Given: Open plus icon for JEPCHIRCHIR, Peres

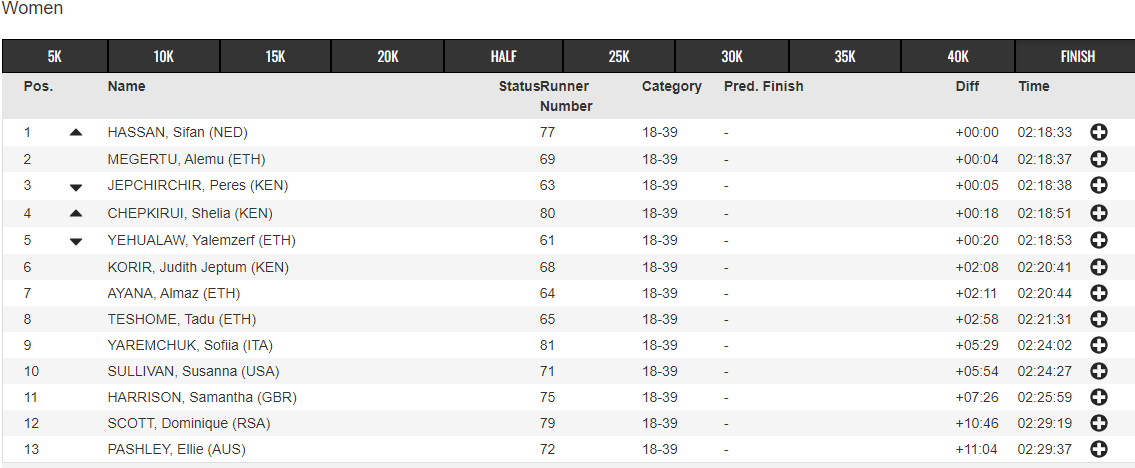Looking at the screenshot, I should click(1098, 185).
